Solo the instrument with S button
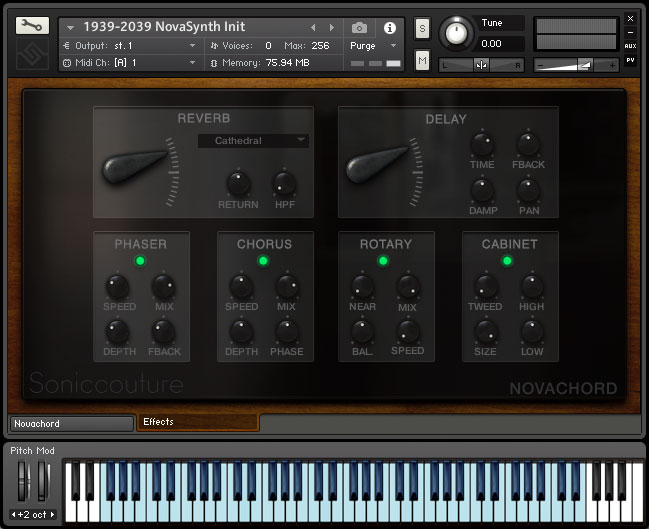The height and width of the screenshot is (529, 649). pos(422,28)
